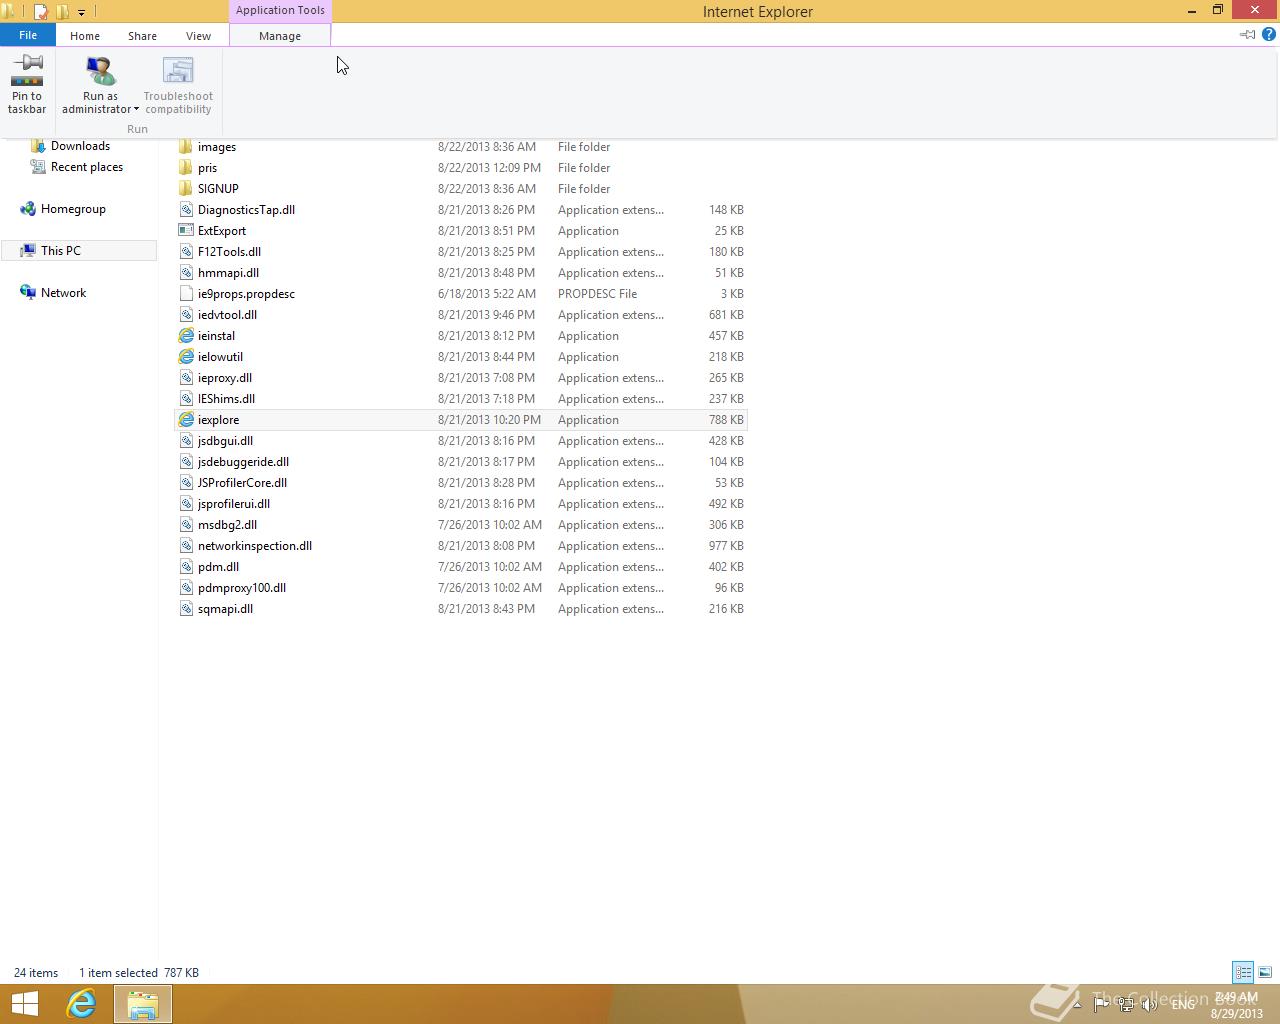This screenshot has height=1024, width=1280.
Task: Switch to the View ribbon tab
Action: click(x=198, y=36)
